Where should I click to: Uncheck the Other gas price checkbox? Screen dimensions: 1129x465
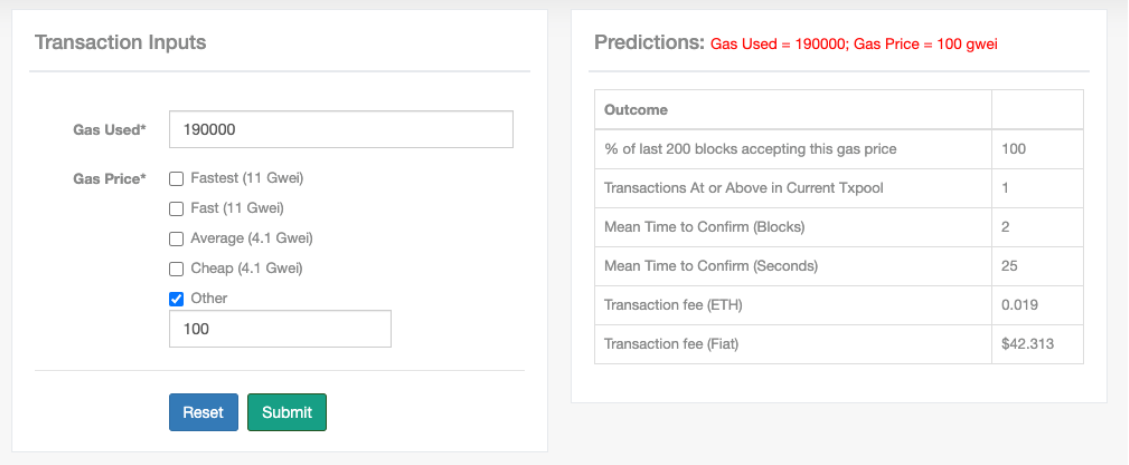tap(176, 299)
